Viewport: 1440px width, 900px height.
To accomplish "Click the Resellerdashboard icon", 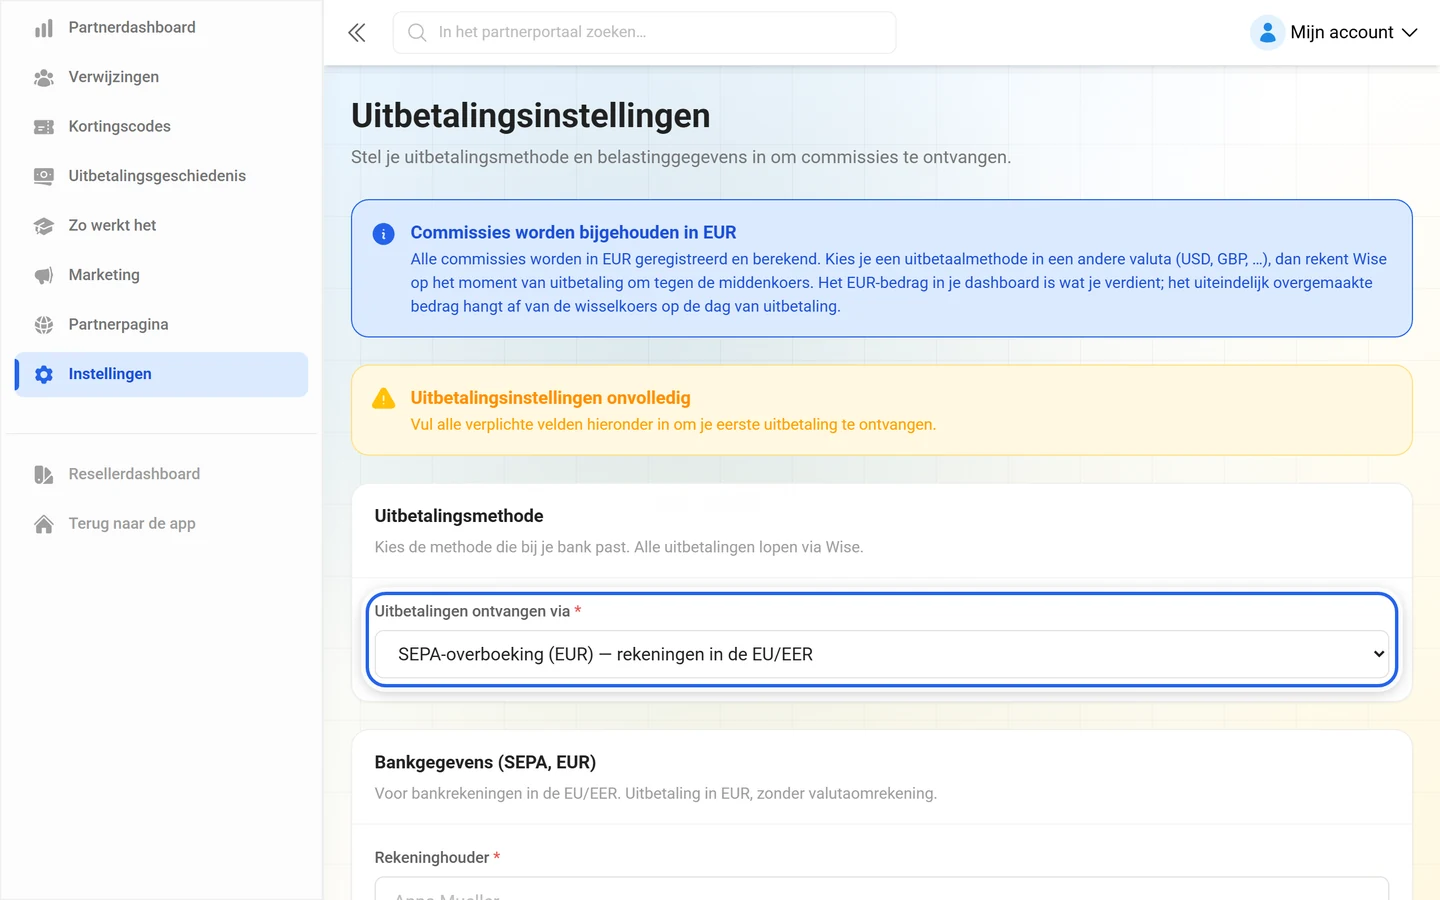I will click(x=44, y=474).
